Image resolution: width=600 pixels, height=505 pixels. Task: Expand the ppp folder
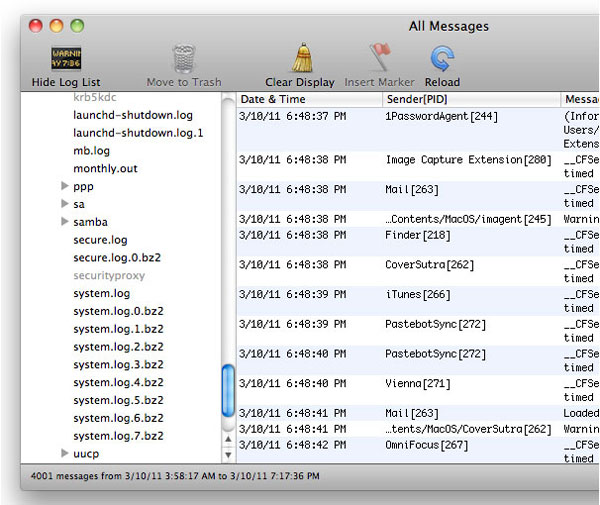click(65, 186)
